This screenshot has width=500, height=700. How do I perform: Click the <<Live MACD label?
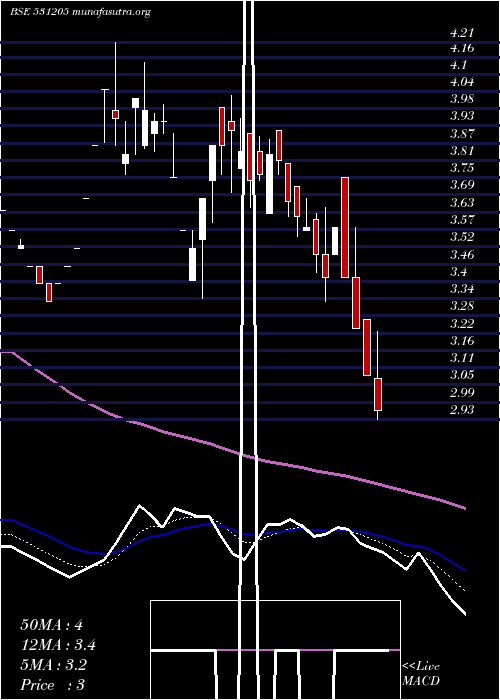click(x=421, y=674)
